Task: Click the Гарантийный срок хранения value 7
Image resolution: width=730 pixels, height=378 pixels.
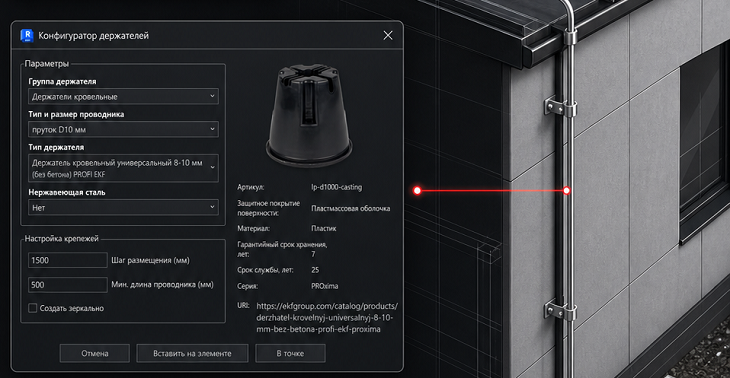Action: (313, 254)
